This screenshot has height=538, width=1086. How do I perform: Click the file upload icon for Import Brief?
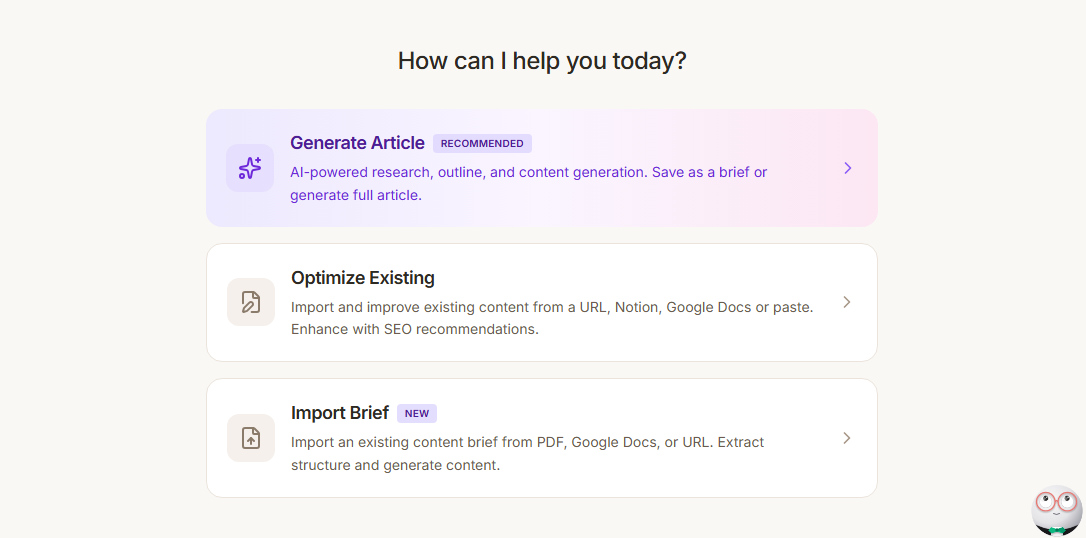[251, 438]
